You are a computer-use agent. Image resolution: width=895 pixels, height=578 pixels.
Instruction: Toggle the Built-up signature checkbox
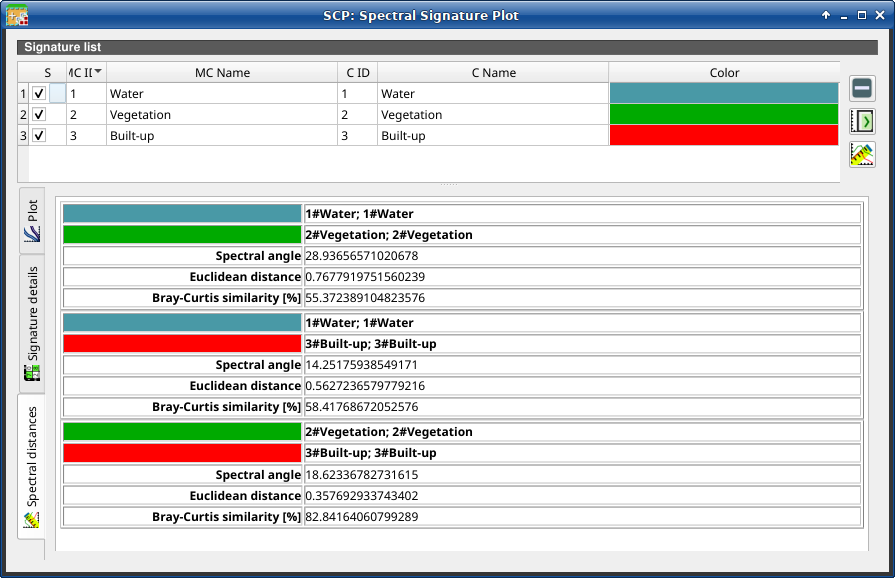[x=39, y=136]
